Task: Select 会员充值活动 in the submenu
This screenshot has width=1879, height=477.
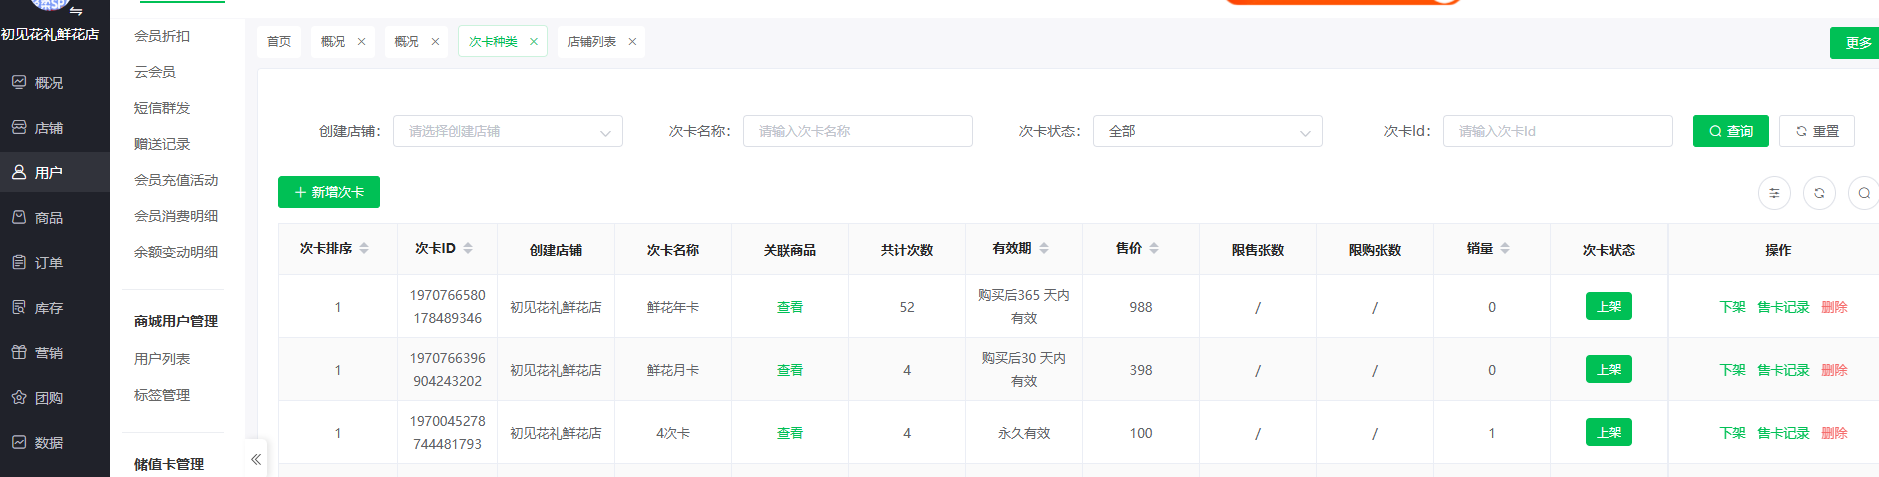Action: pos(176,180)
